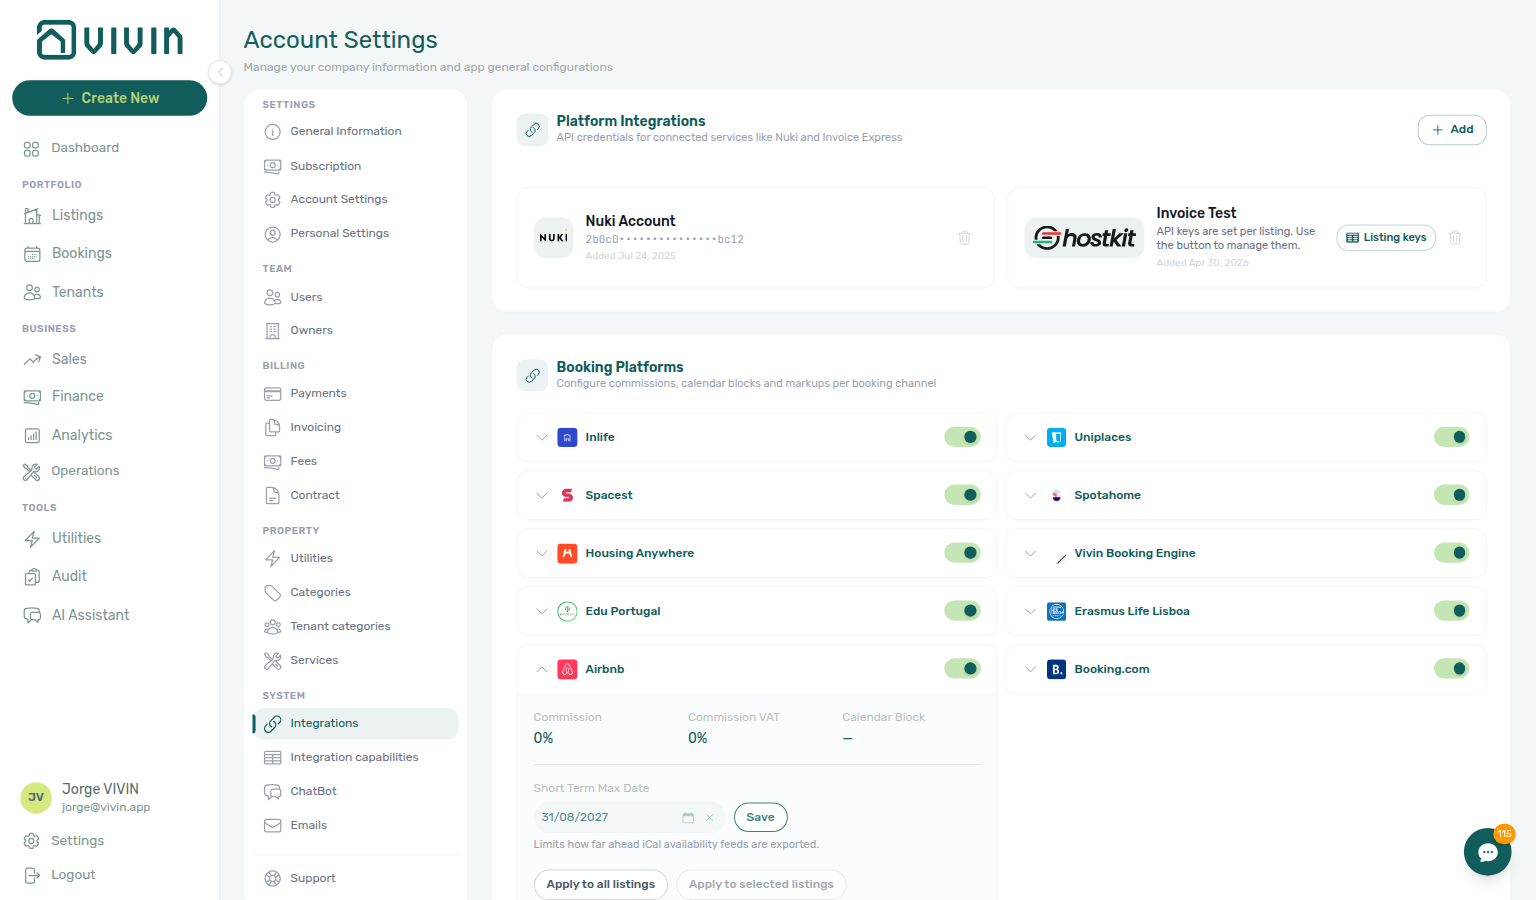This screenshot has height=900, width=1536.
Task: Disable the Airbnb platform toggle
Action: click(x=962, y=669)
